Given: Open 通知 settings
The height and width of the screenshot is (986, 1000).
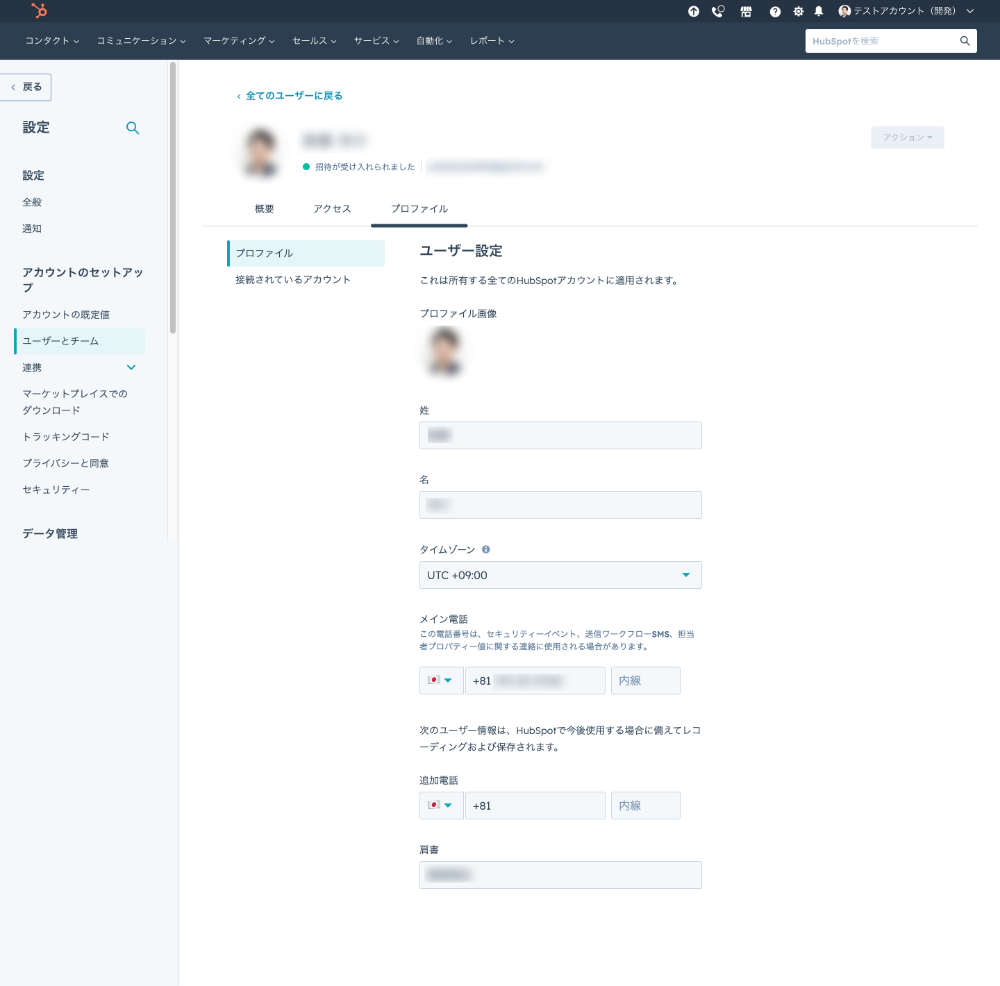Looking at the screenshot, I should (x=32, y=228).
